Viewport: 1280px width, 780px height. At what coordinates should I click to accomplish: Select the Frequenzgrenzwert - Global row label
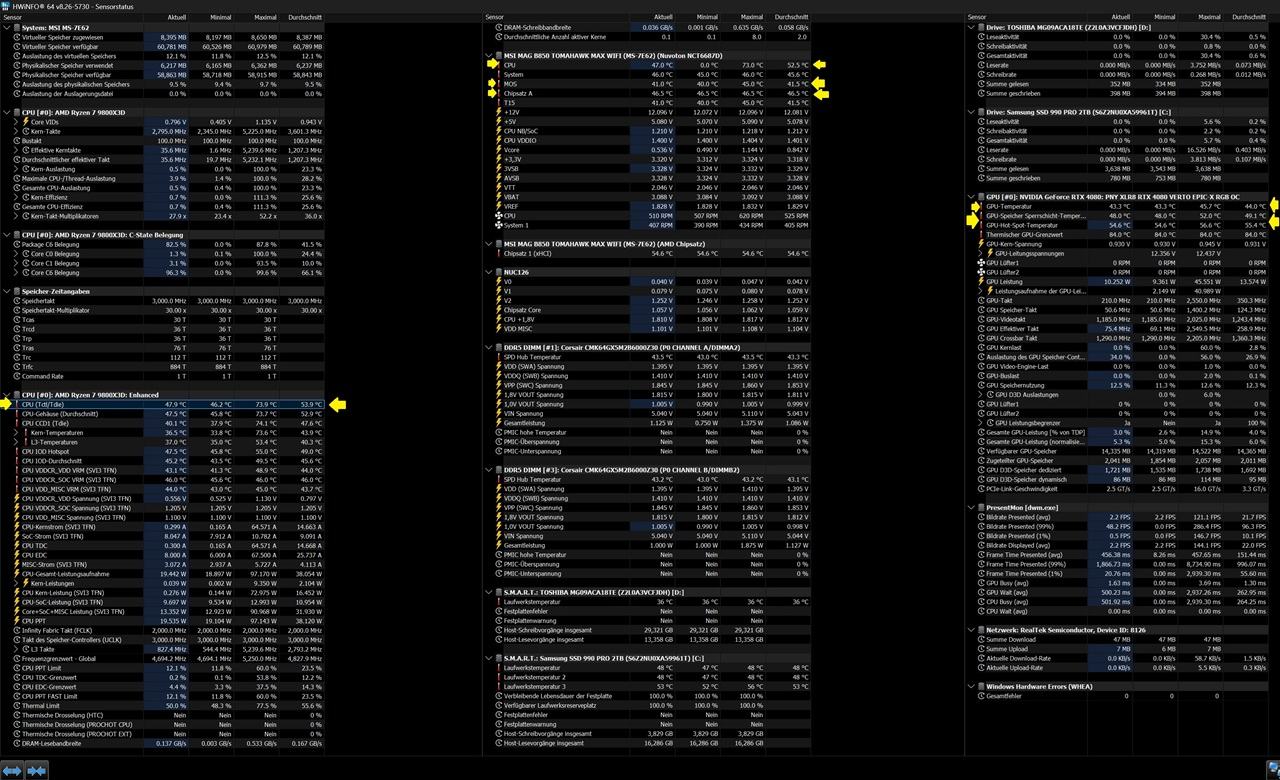60,659
